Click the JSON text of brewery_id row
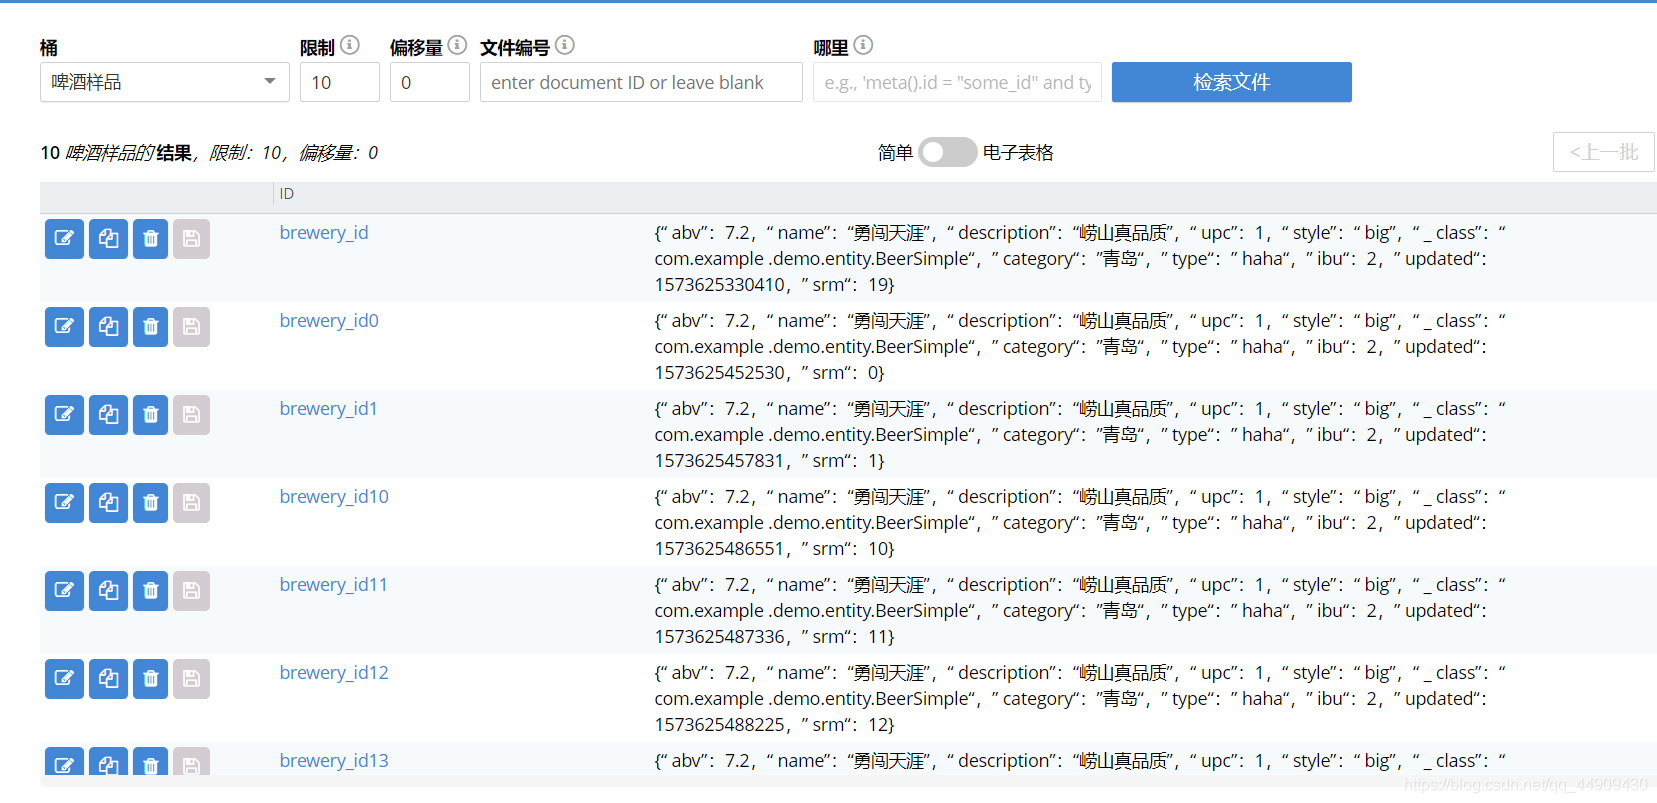 [1080, 258]
